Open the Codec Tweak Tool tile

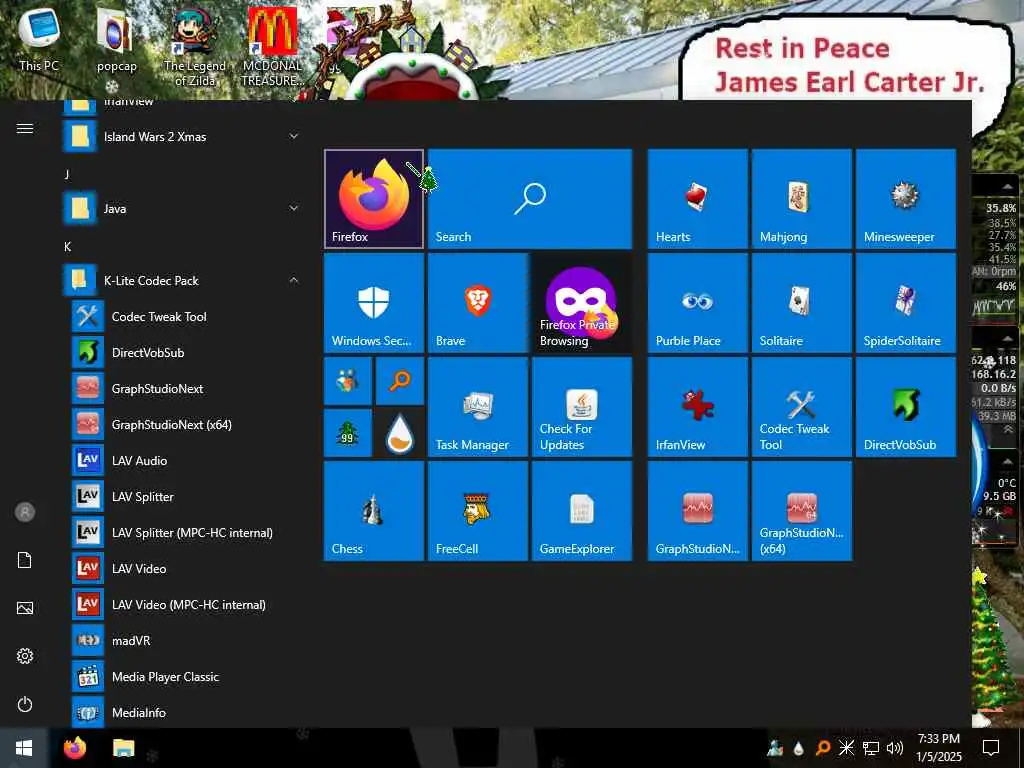click(801, 407)
